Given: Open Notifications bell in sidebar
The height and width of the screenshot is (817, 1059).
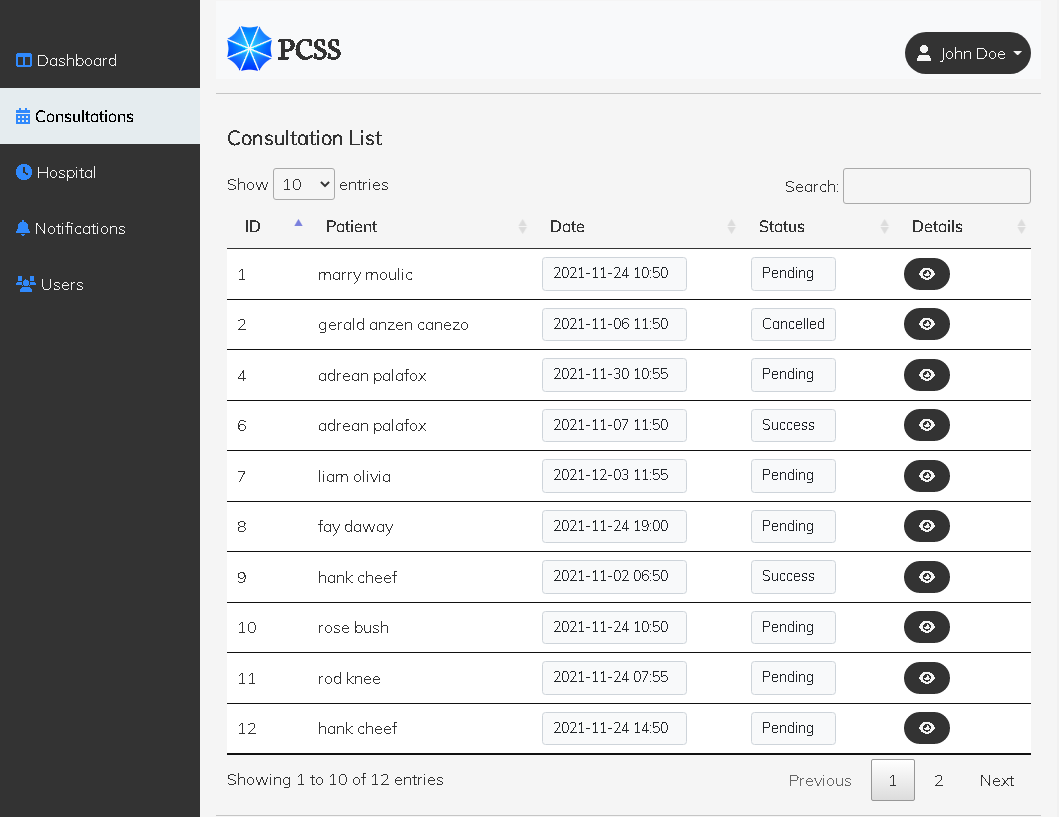Looking at the screenshot, I should tap(23, 228).
